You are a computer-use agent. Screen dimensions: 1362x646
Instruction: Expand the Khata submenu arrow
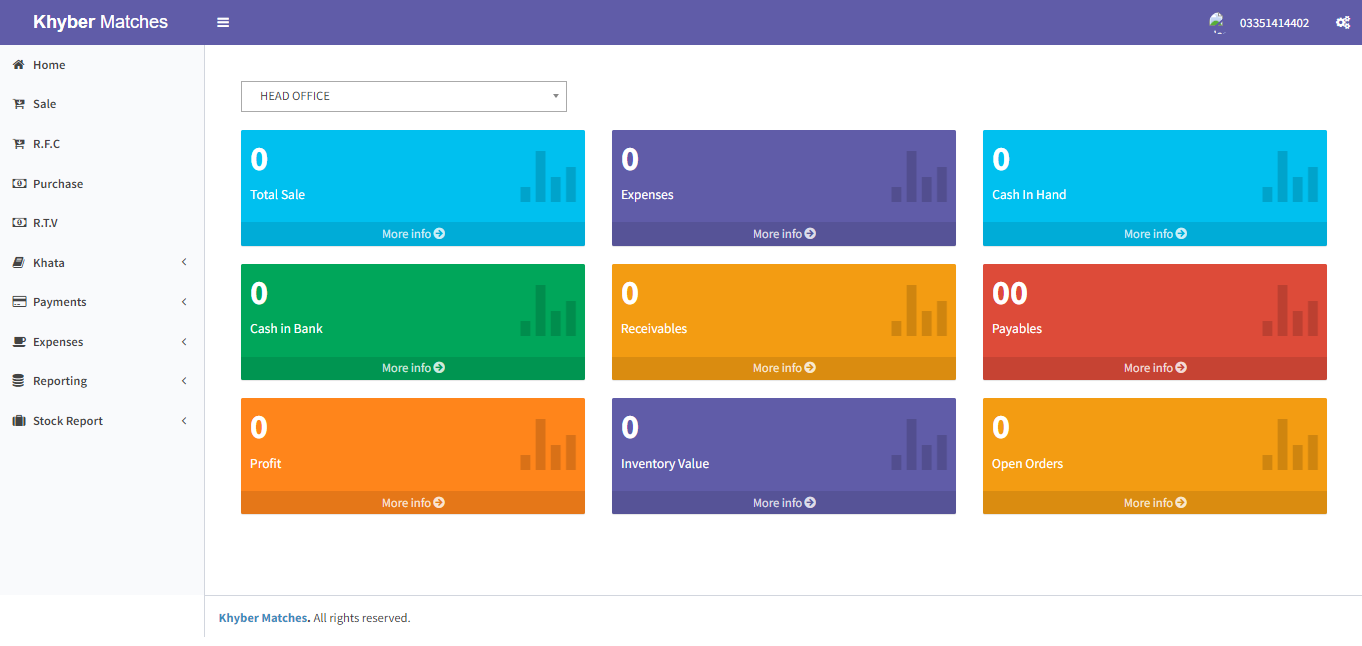point(184,262)
